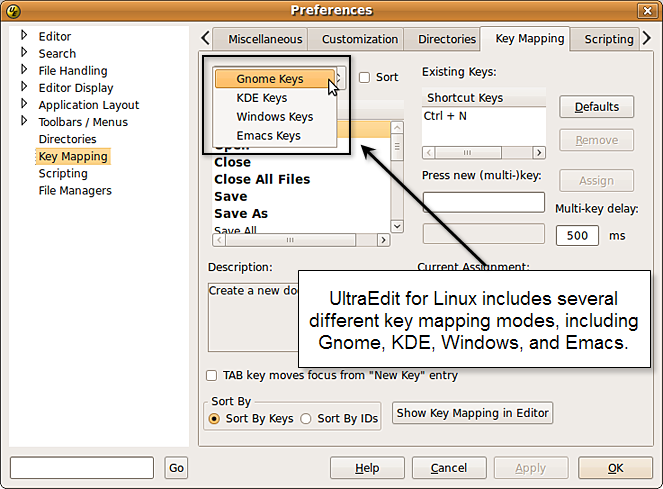Click the Press new key input field
663x489 pixels.
(484, 202)
